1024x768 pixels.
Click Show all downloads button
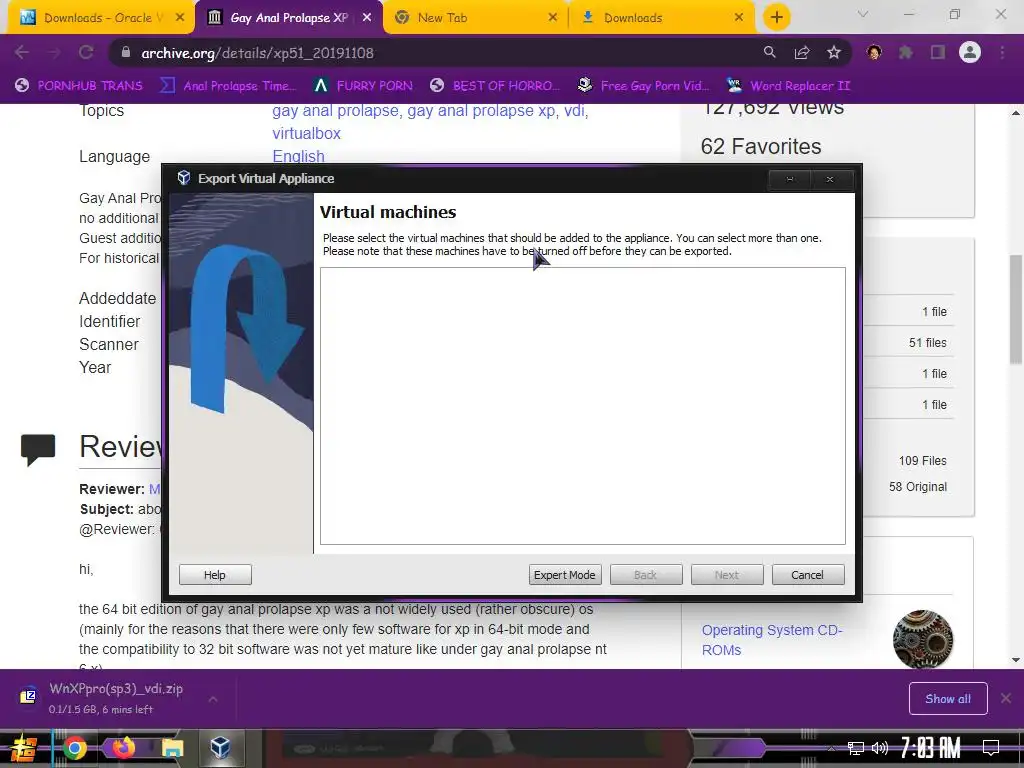948,699
